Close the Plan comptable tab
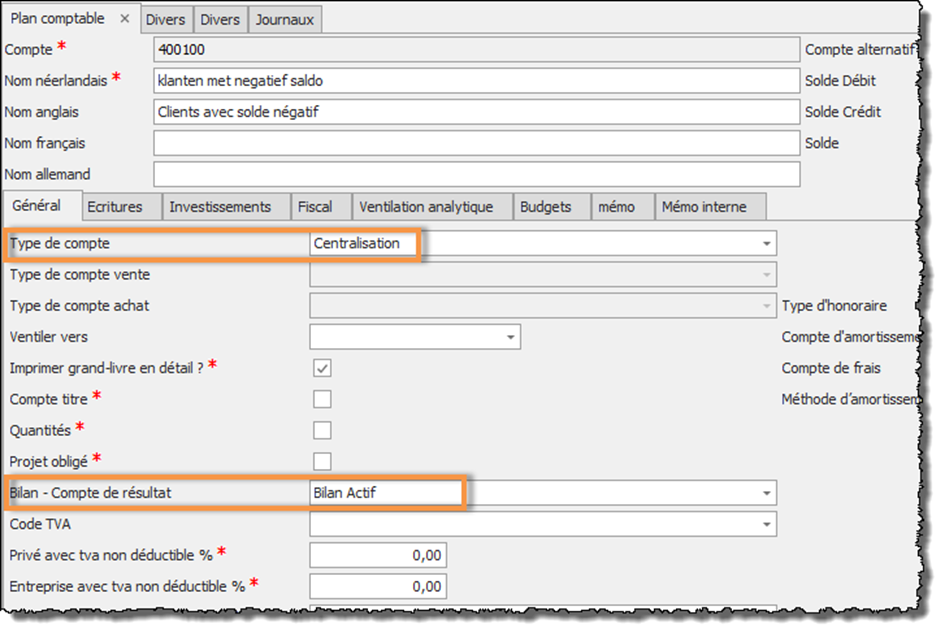This screenshot has height=637, width=945. pyautogui.click(x=124, y=19)
